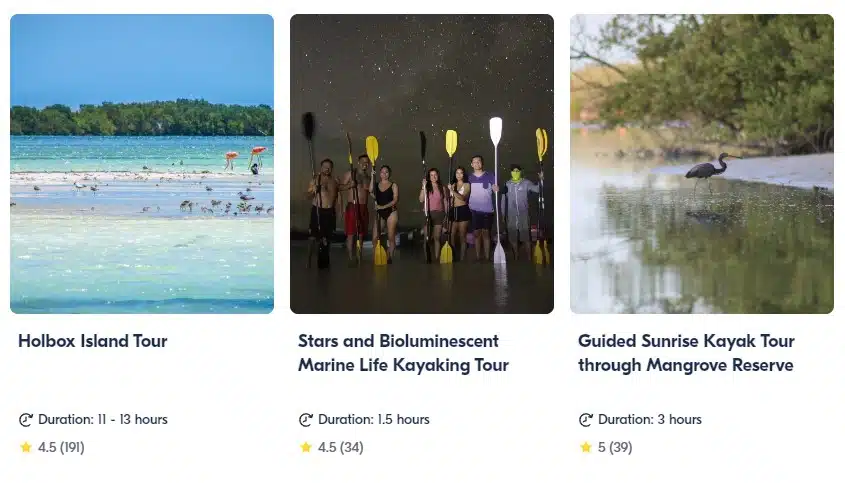Click the Duration: 3 hours label
The height and width of the screenshot is (483, 845).
pos(649,419)
